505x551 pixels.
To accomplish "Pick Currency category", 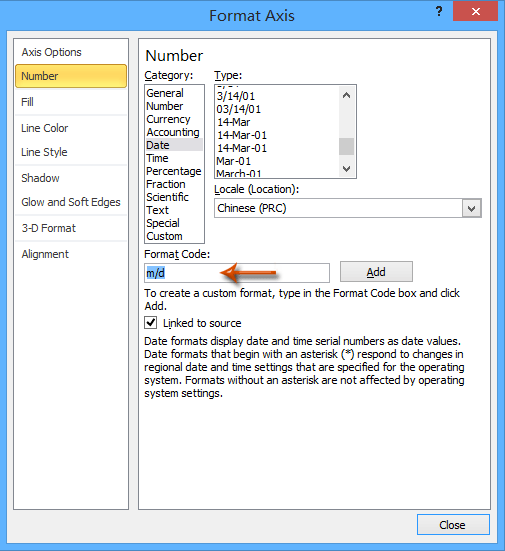I will click(x=174, y=119).
